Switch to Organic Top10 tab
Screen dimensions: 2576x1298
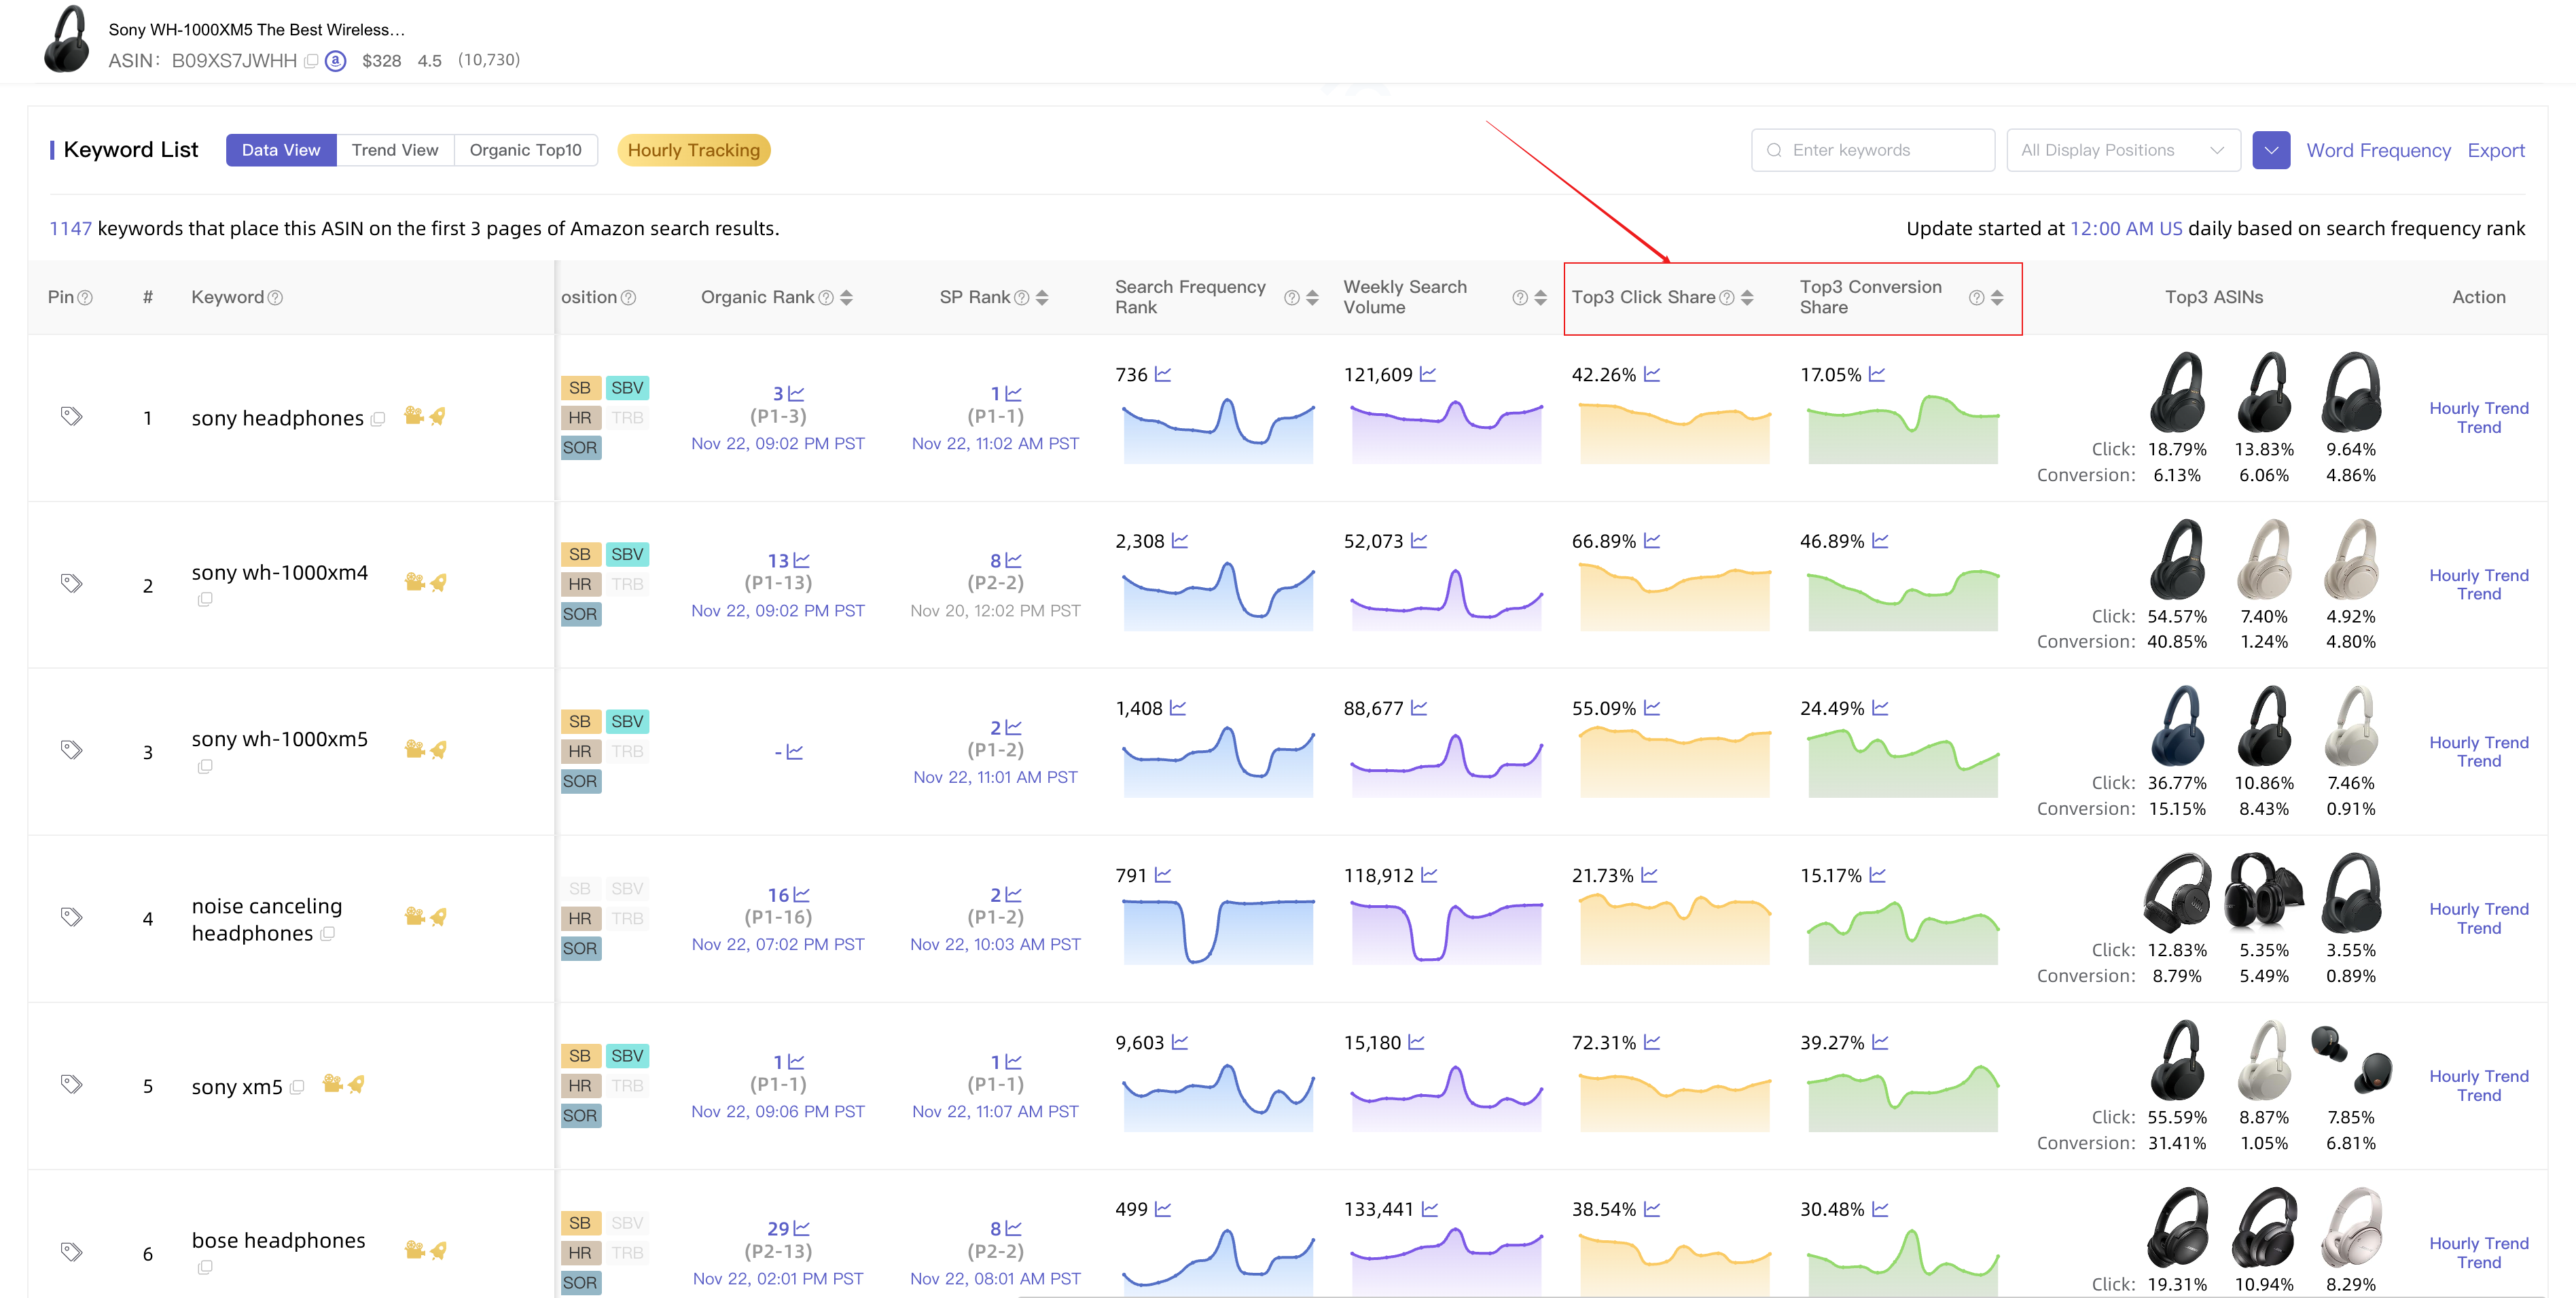click(x=525, y=150)
